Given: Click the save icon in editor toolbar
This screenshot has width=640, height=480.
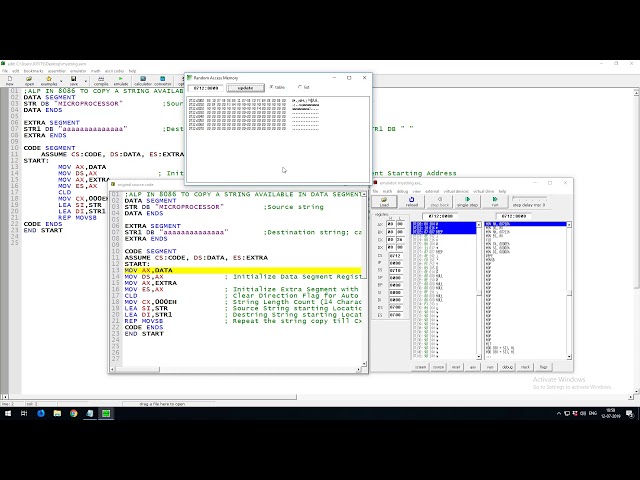Looking at the screenshot, I should (x=73, y=80).
